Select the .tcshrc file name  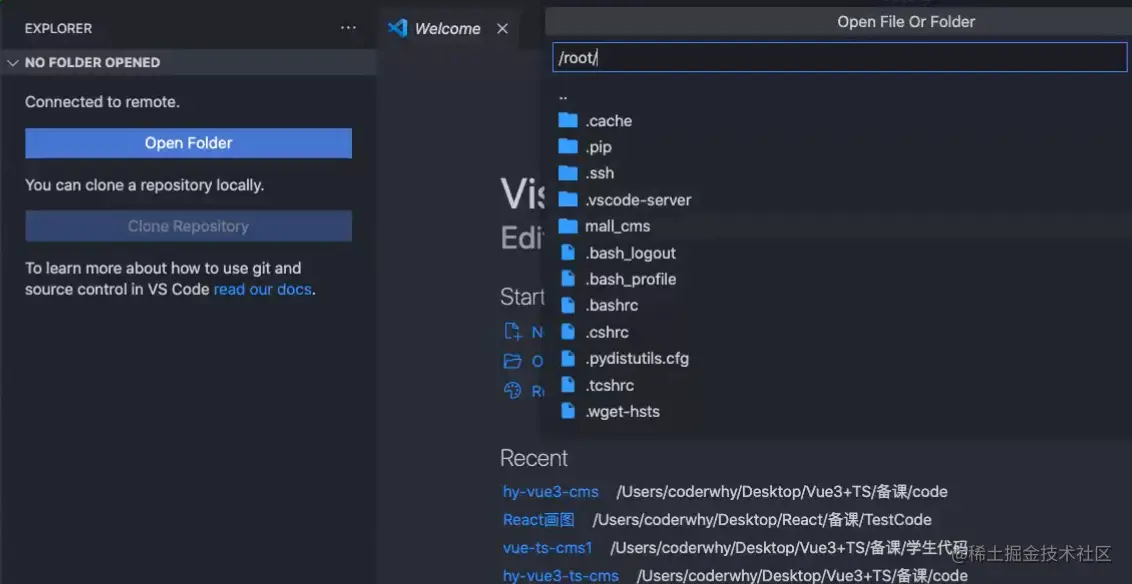point(609,385)
